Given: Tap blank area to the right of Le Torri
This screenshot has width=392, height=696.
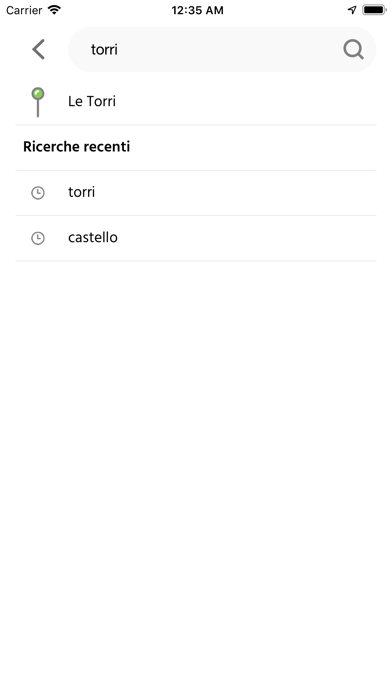Looking at the screenshot, I should [x=246, y=102].
